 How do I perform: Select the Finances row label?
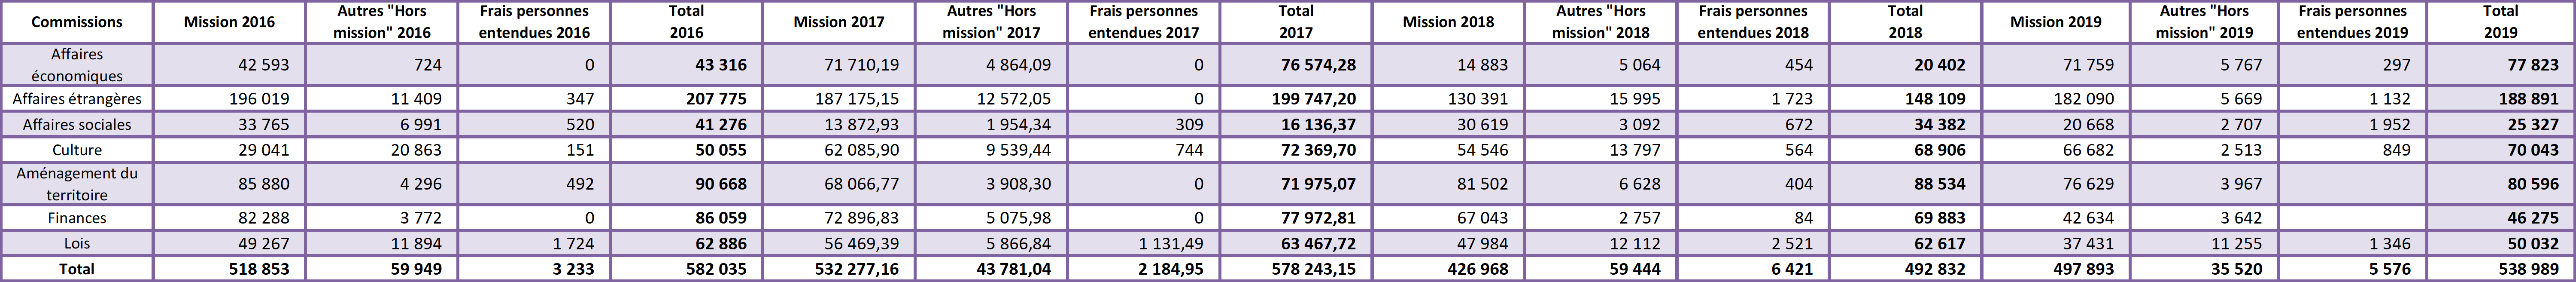[77, 218]
